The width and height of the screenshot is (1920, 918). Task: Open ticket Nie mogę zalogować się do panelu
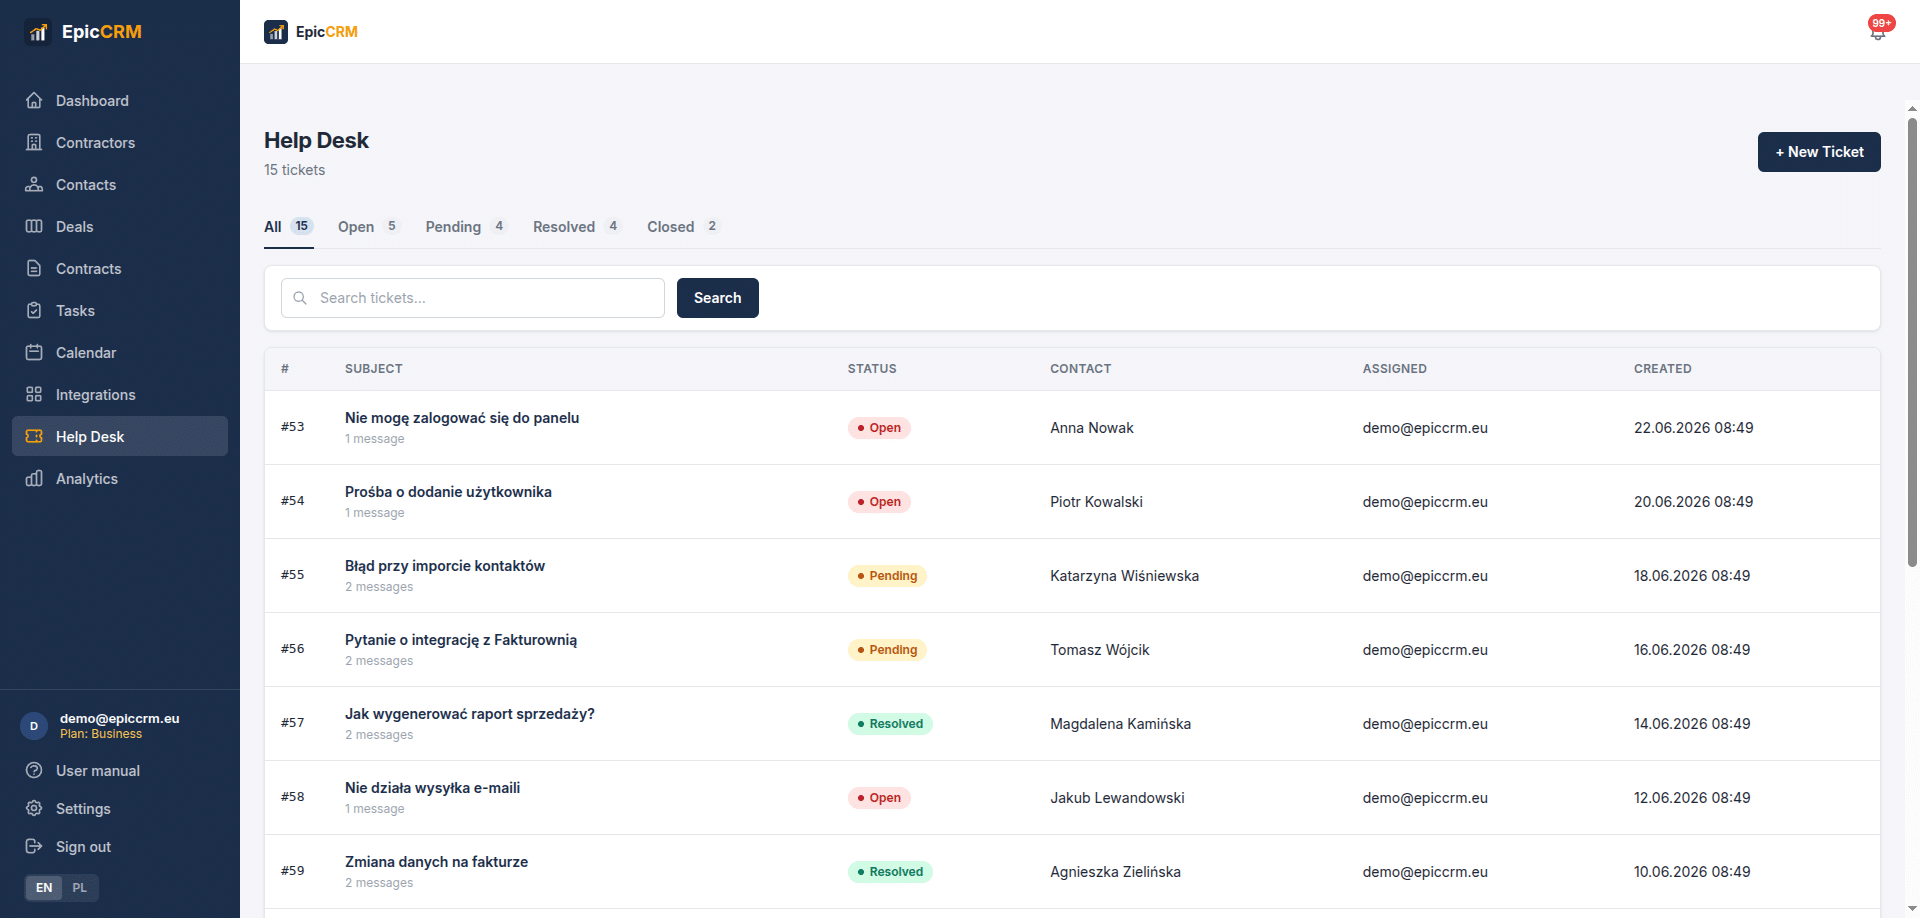pos(462,418)
